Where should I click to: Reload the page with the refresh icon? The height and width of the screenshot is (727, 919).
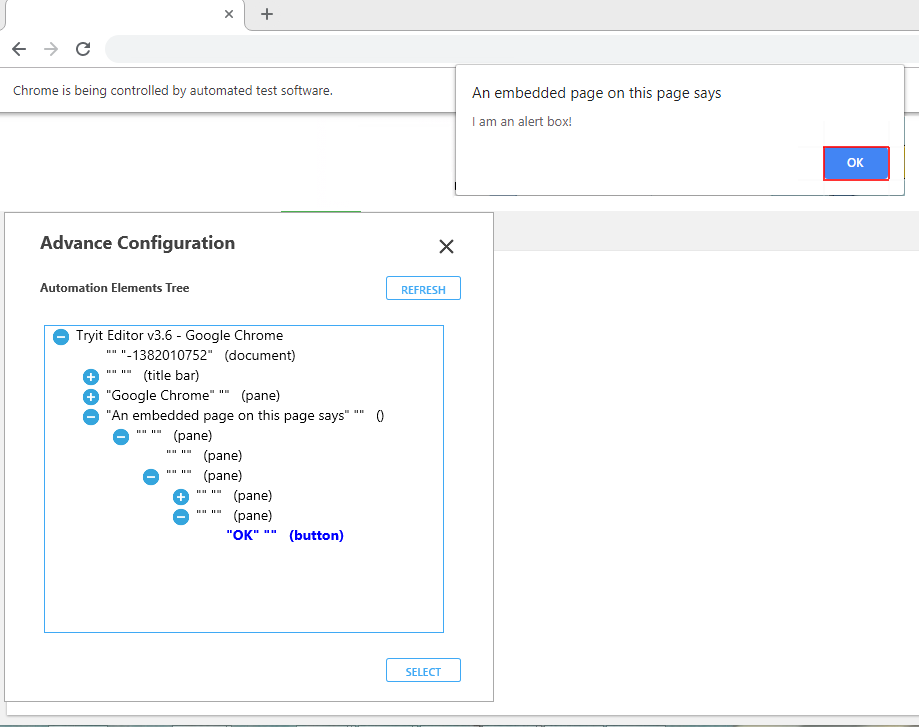pyautogui.click(x=83, y=49)
